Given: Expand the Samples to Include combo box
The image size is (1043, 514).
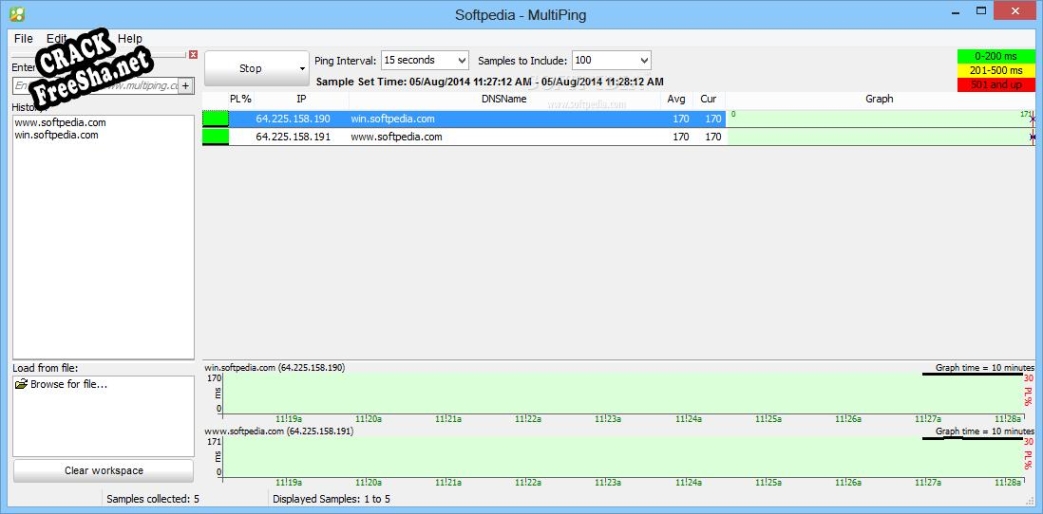Looking at the screenshot, I should click(643, 61).
